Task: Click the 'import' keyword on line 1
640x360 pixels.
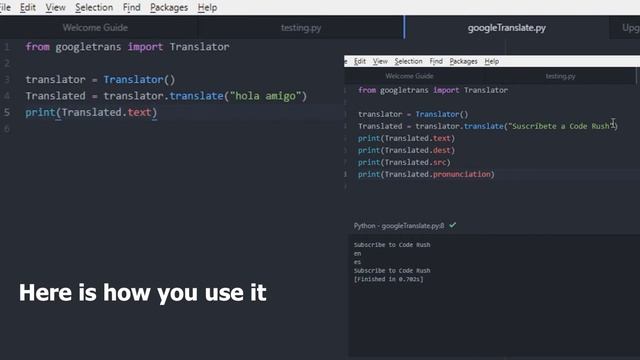Action: [145, 47]
